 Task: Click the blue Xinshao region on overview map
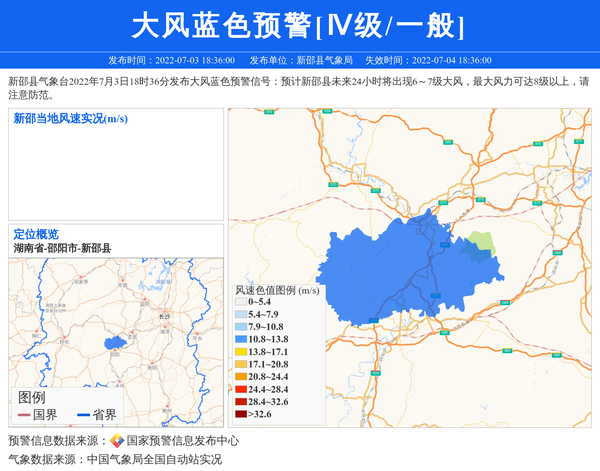pos(115,342)
